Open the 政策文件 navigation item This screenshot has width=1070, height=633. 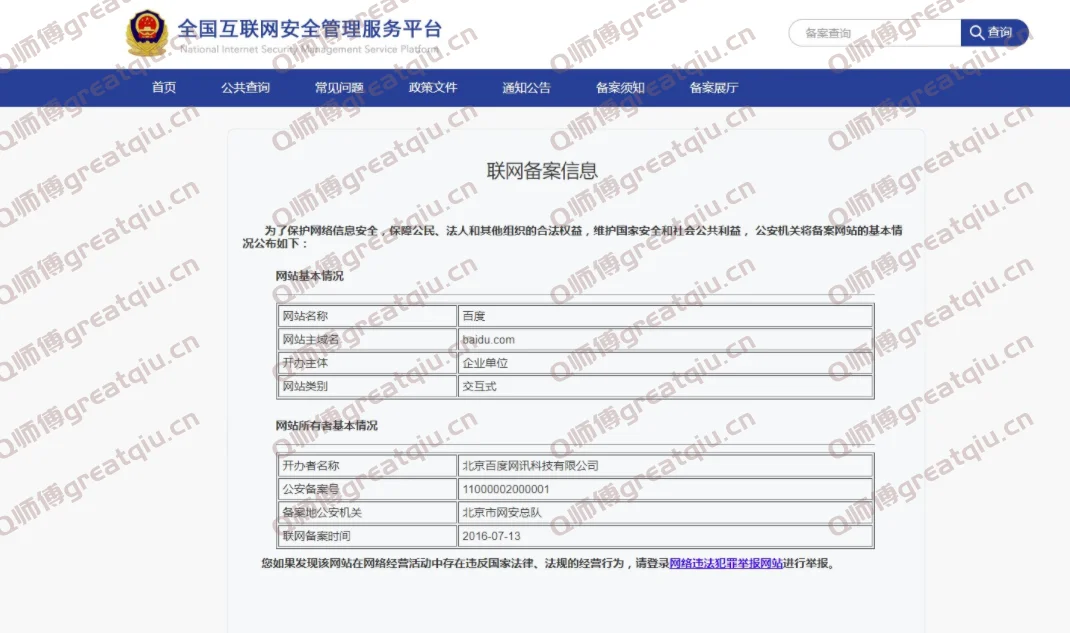(x=432, y=88)
